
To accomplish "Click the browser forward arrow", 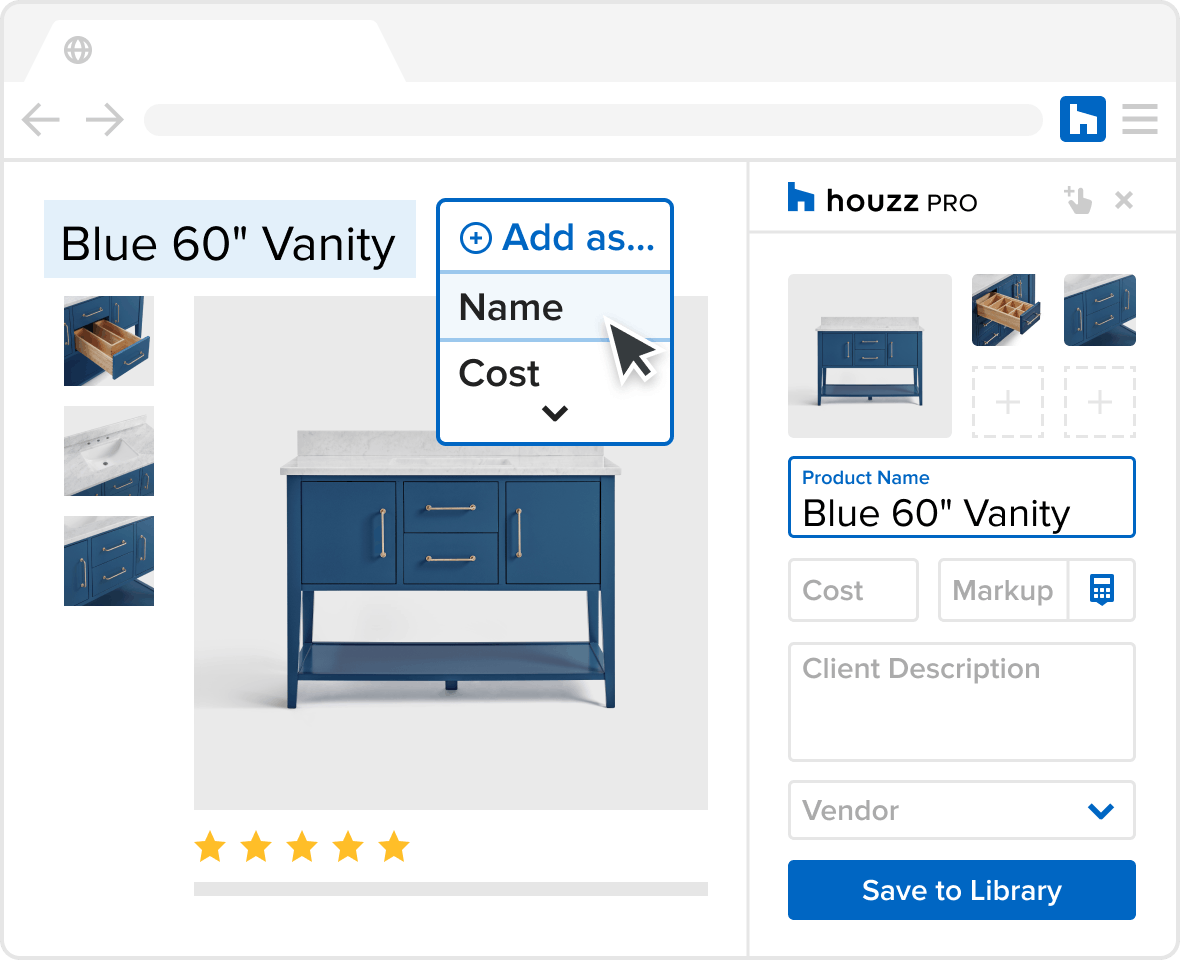I will click(x=105, y=119).
